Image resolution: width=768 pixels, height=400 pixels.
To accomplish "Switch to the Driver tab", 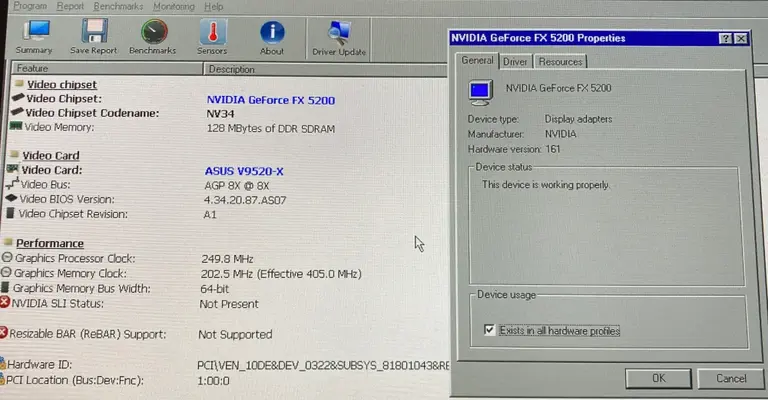I will [x=515, y=62].
